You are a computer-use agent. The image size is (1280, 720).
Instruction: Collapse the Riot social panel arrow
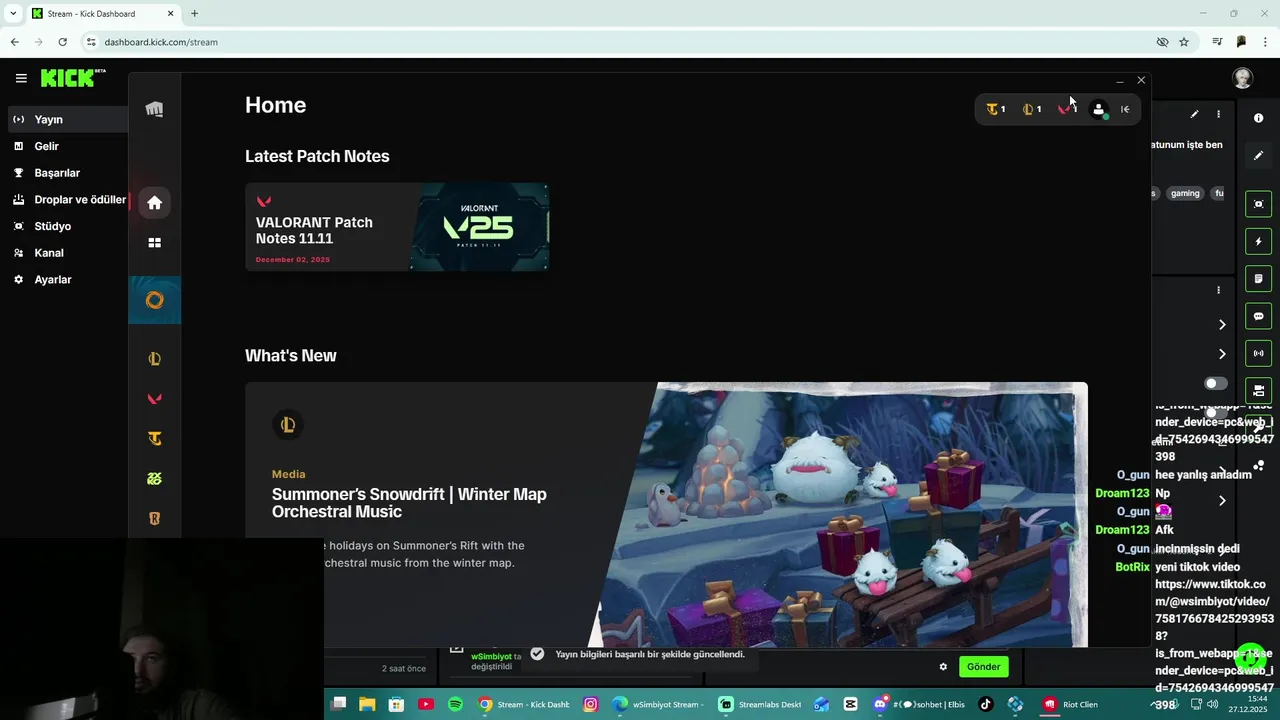point(1125,109)
